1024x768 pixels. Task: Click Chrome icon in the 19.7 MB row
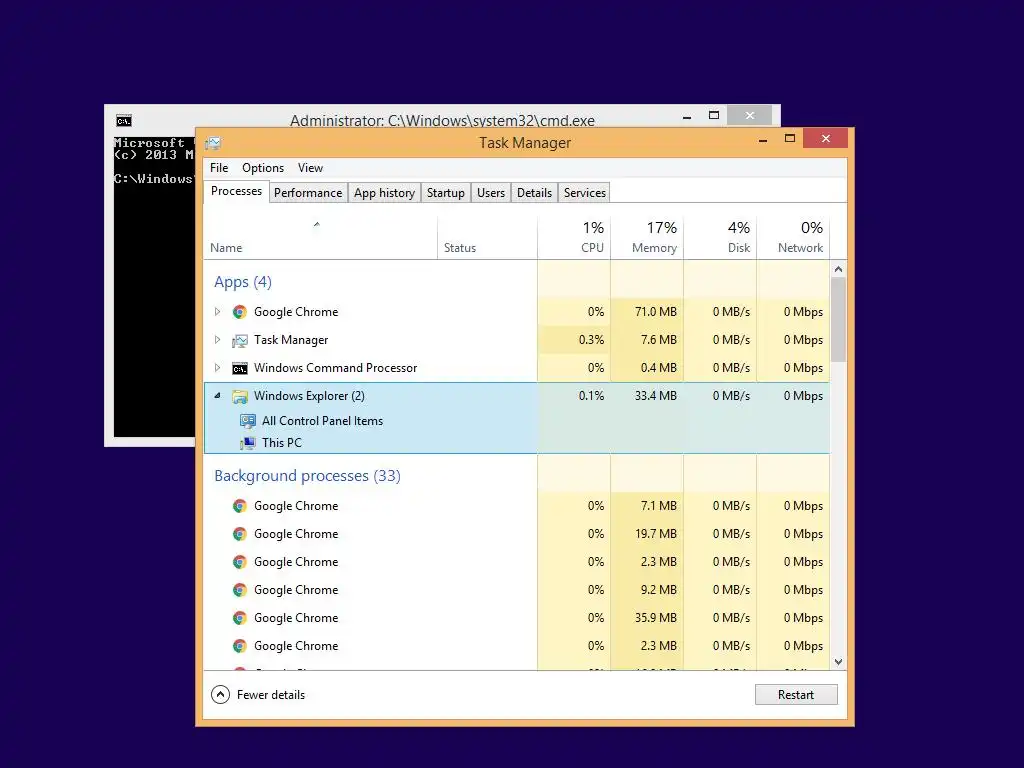click(x=240, y=534)
